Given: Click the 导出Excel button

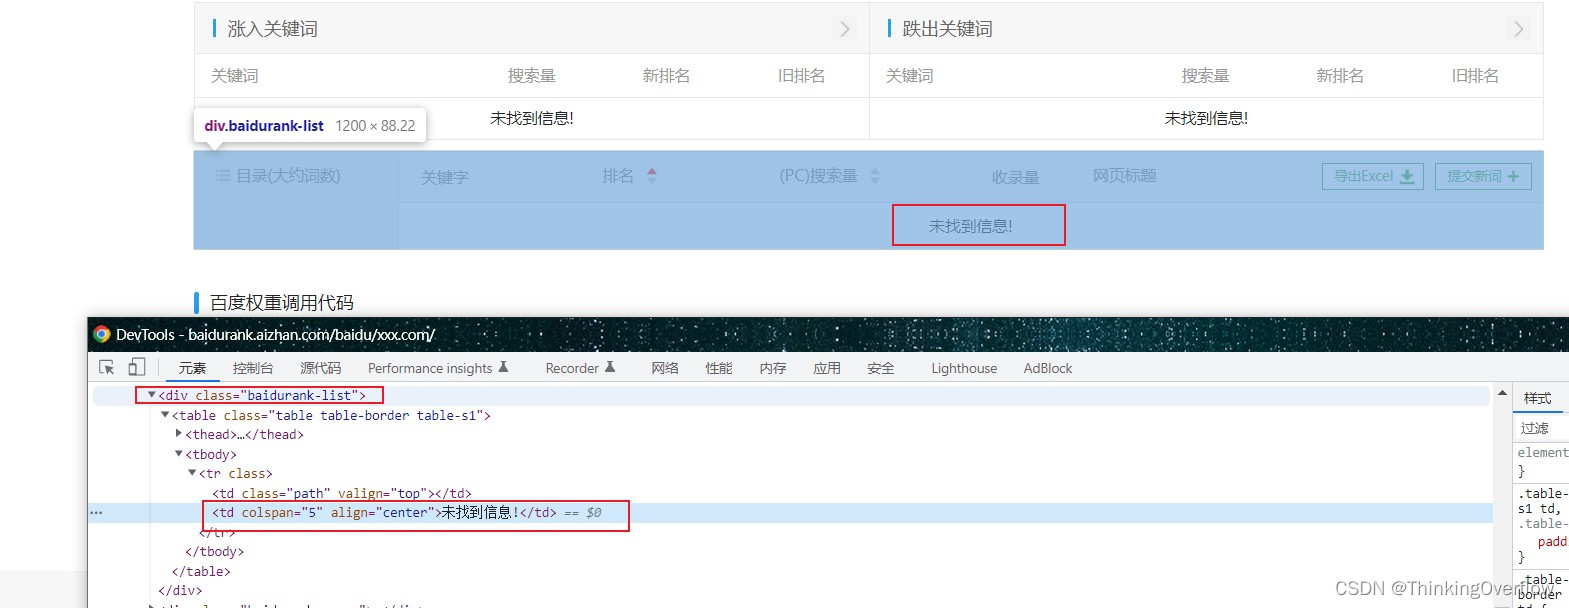Looking at the screenshot, I should 1373,176.
